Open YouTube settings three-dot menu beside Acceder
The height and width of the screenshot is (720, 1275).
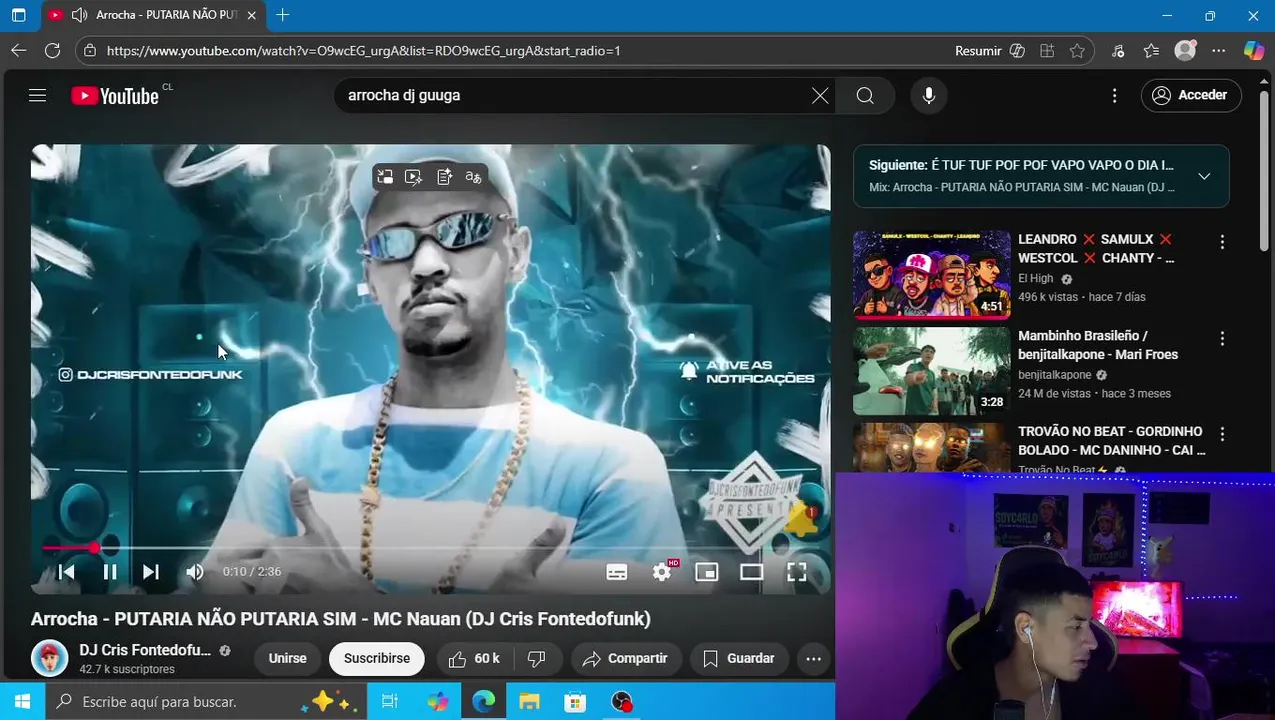point(1115,95)
